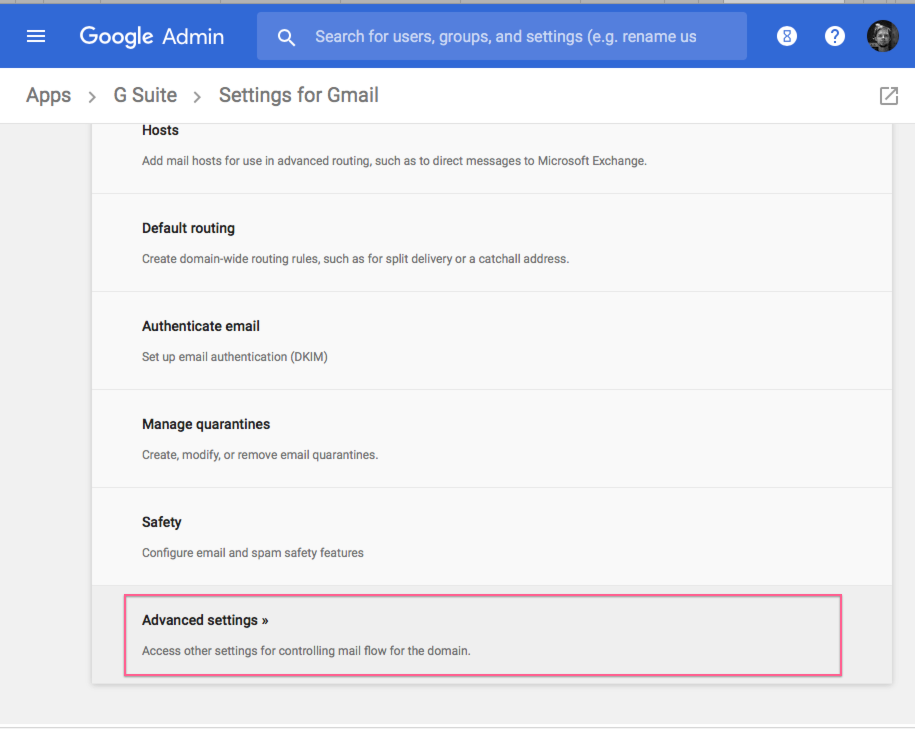Open the account profile avatar

(x=882, y=36)
